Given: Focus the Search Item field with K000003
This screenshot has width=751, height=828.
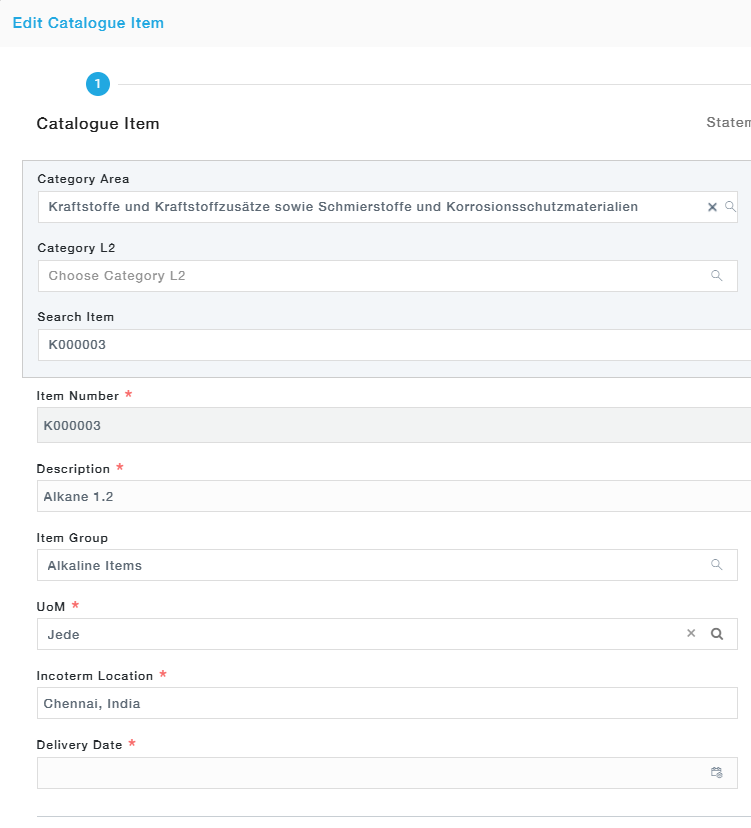Looking at the screenshot, I should coord(390,345).
